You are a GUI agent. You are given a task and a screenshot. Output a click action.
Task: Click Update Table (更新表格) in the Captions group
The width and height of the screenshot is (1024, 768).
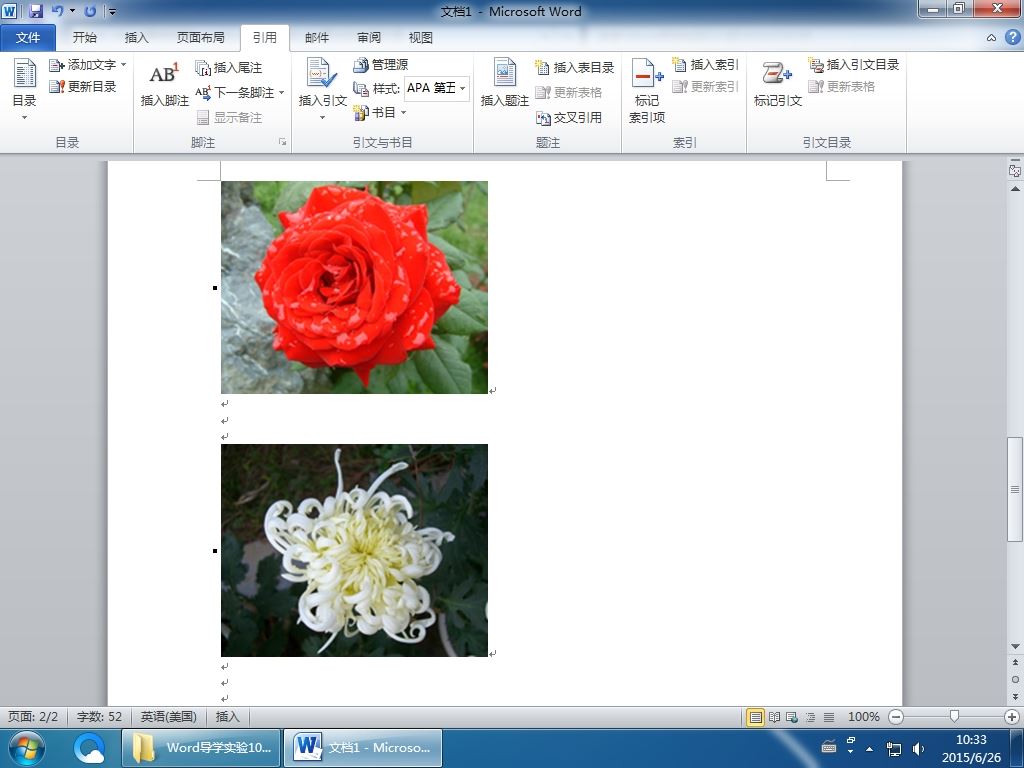(x=568, y=92)
